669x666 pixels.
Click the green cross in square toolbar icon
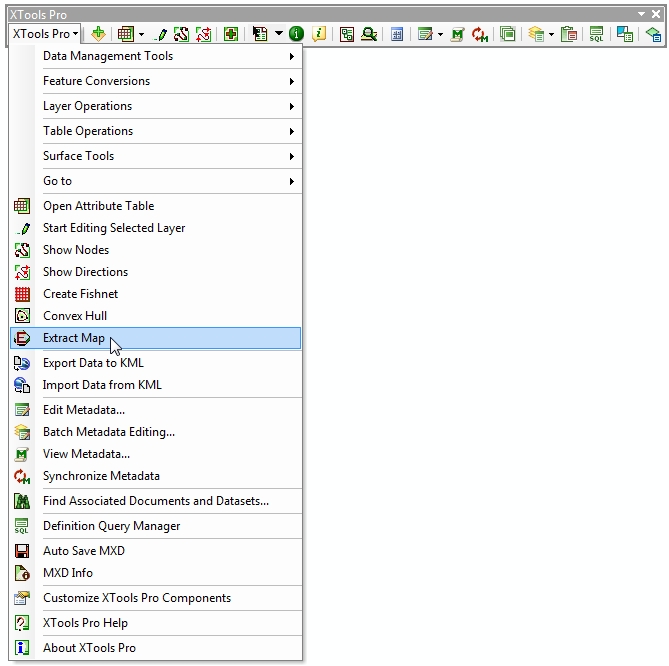click(x=231, y=34)
